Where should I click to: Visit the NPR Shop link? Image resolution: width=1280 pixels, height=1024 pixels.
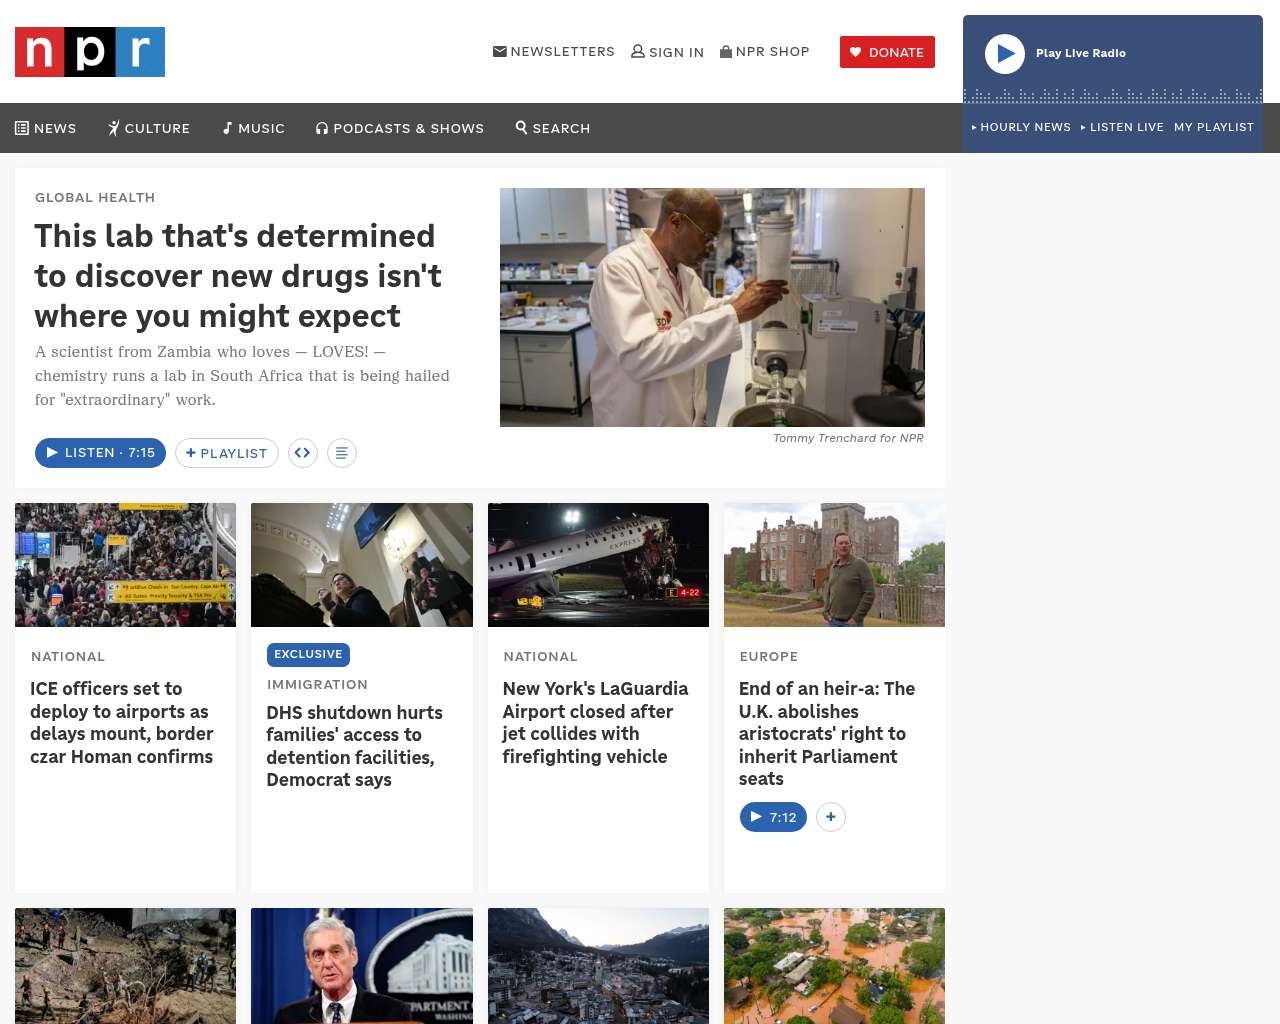[x=765, y=51]
